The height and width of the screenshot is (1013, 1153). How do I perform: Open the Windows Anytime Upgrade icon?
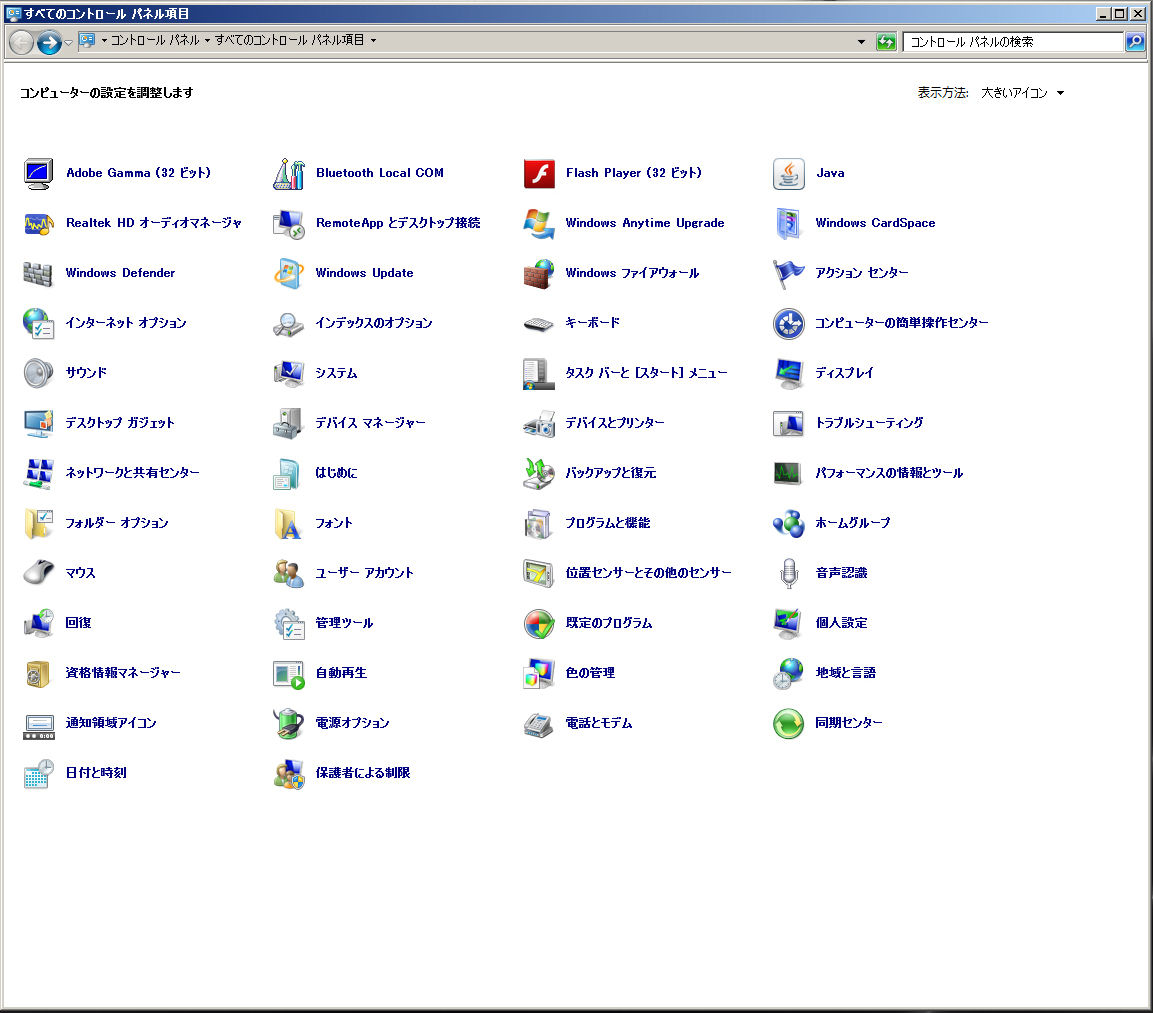(538, 223)
